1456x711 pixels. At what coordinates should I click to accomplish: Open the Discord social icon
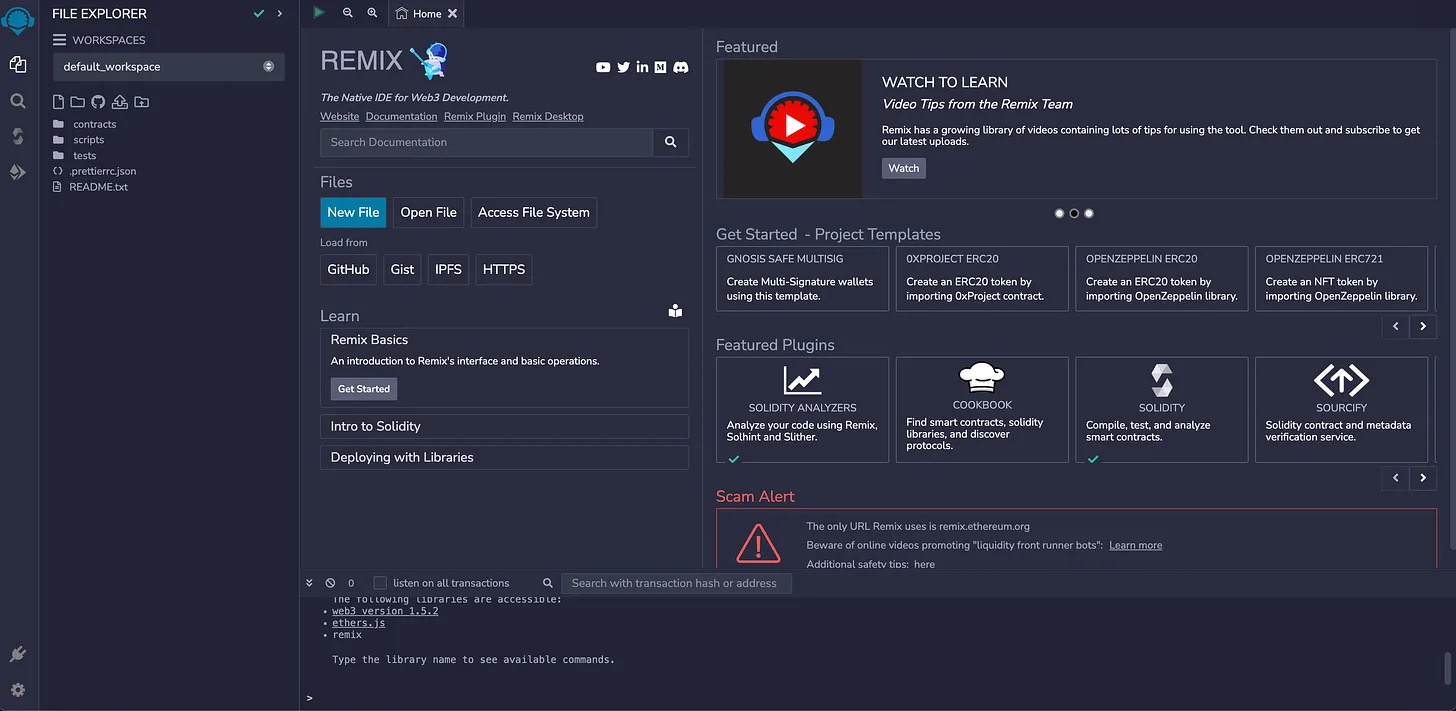pos(681,67)
